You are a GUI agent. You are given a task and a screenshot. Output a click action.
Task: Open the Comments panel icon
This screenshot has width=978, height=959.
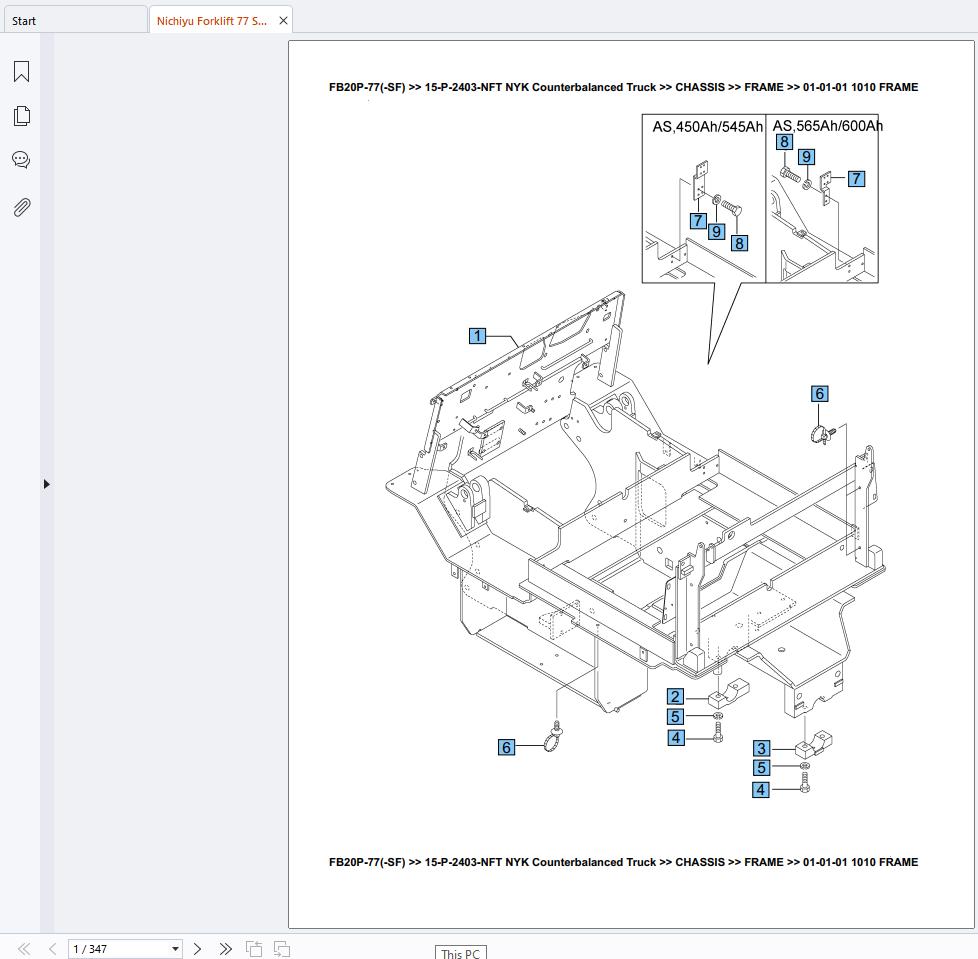(21, 160)
